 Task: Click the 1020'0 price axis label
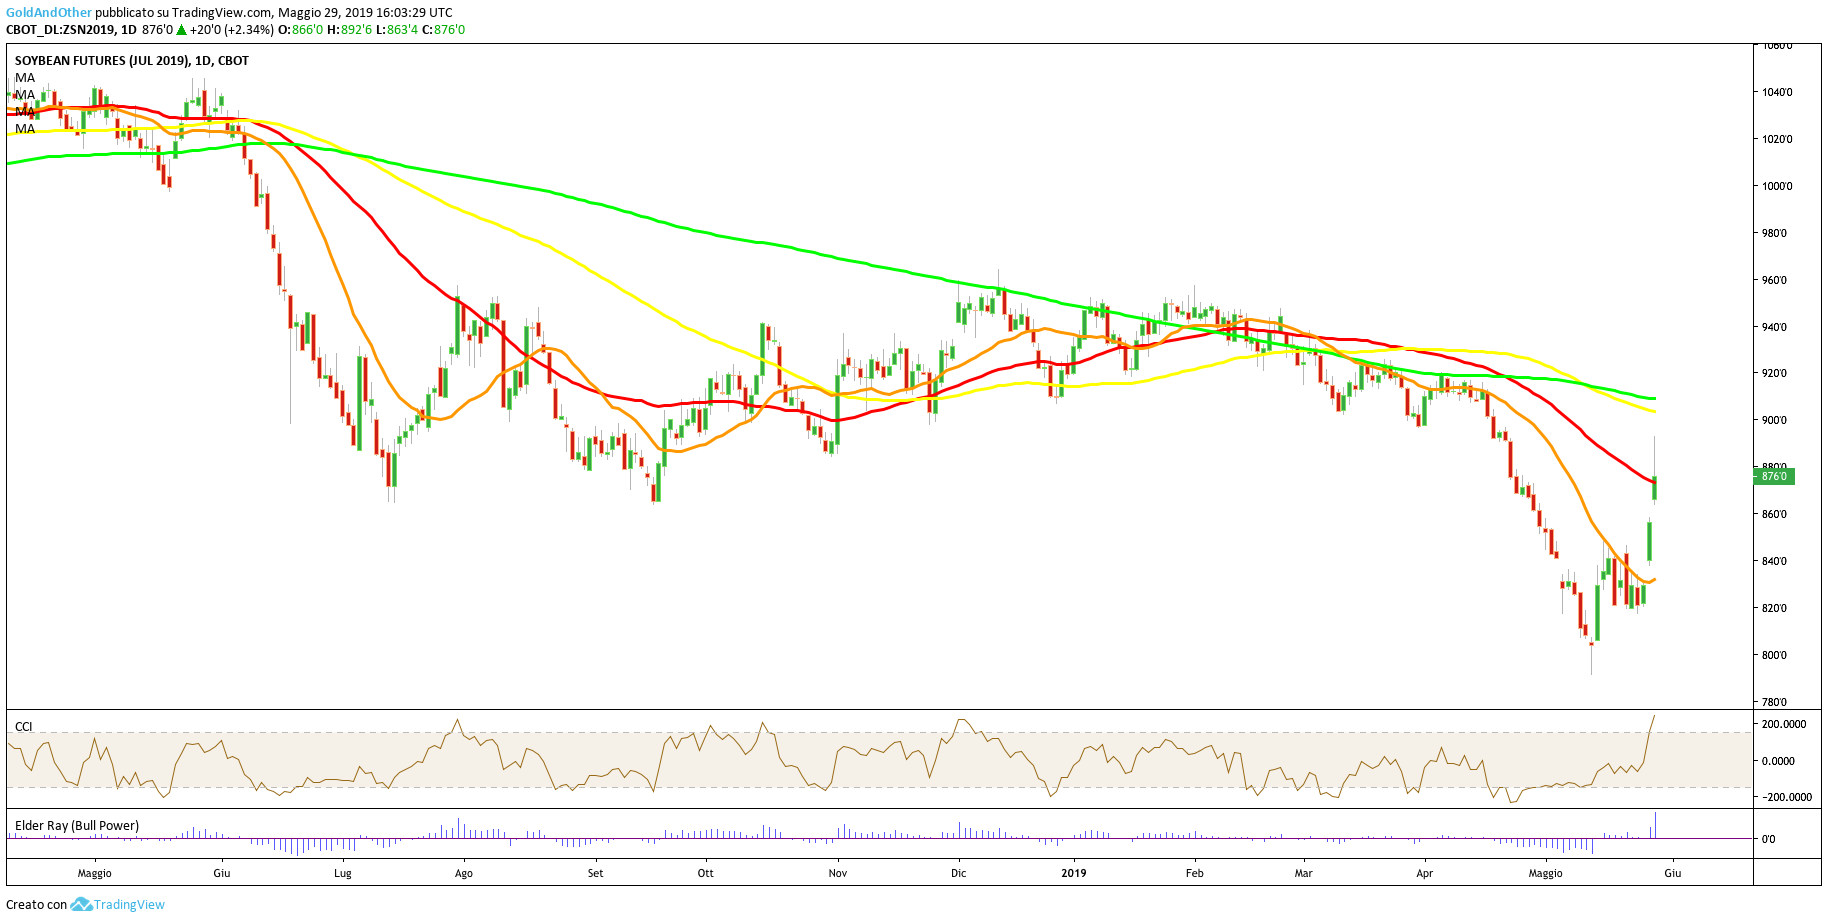tap(1778, 140)
